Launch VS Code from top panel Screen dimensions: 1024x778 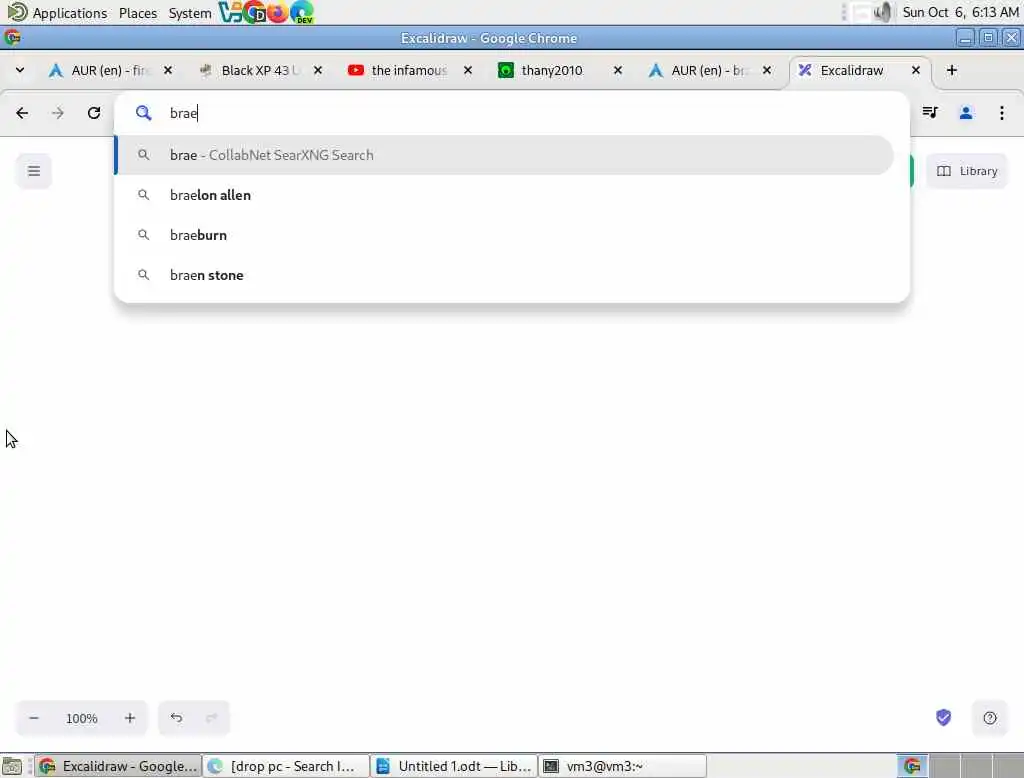[x=230, y=12]
